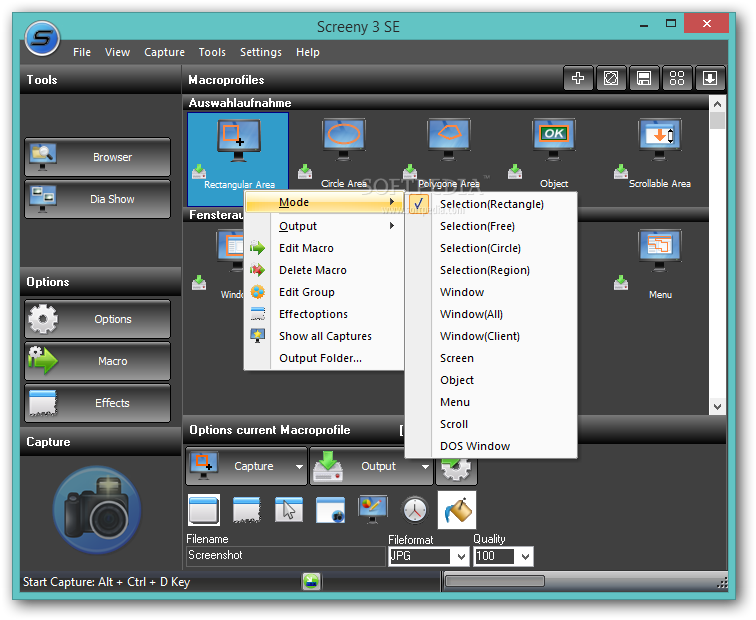756x620 pixels.
Task: Choose Window(Client) mode
Action: click(491, 336)
